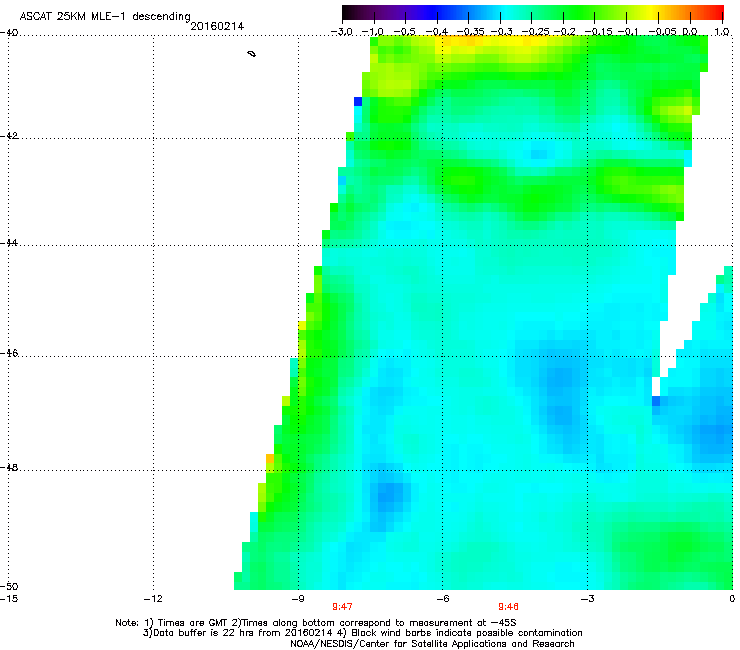
Task: Click the -0.35 colorbar label
Action: (x=470, y=32)
